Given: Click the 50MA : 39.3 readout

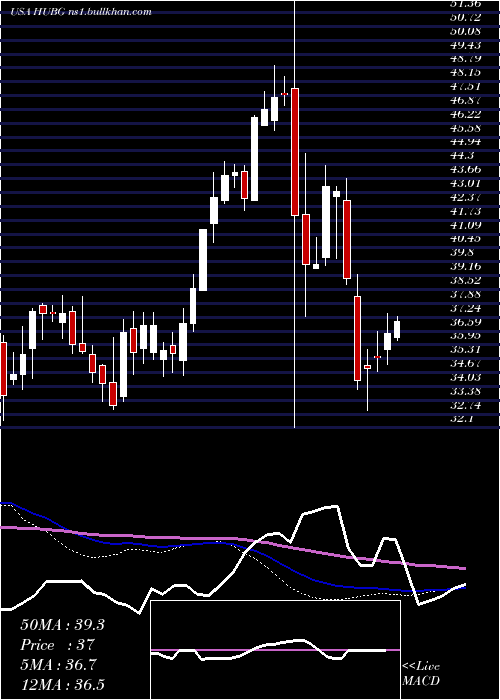Looking at the screenshot, I should coord(62,625).
